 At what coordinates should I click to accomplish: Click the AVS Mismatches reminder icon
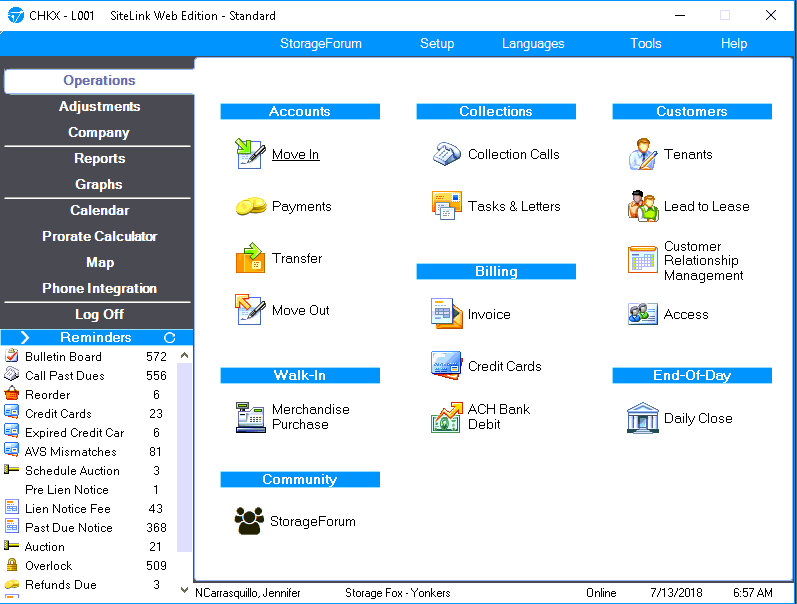click(x=11, y=450)
